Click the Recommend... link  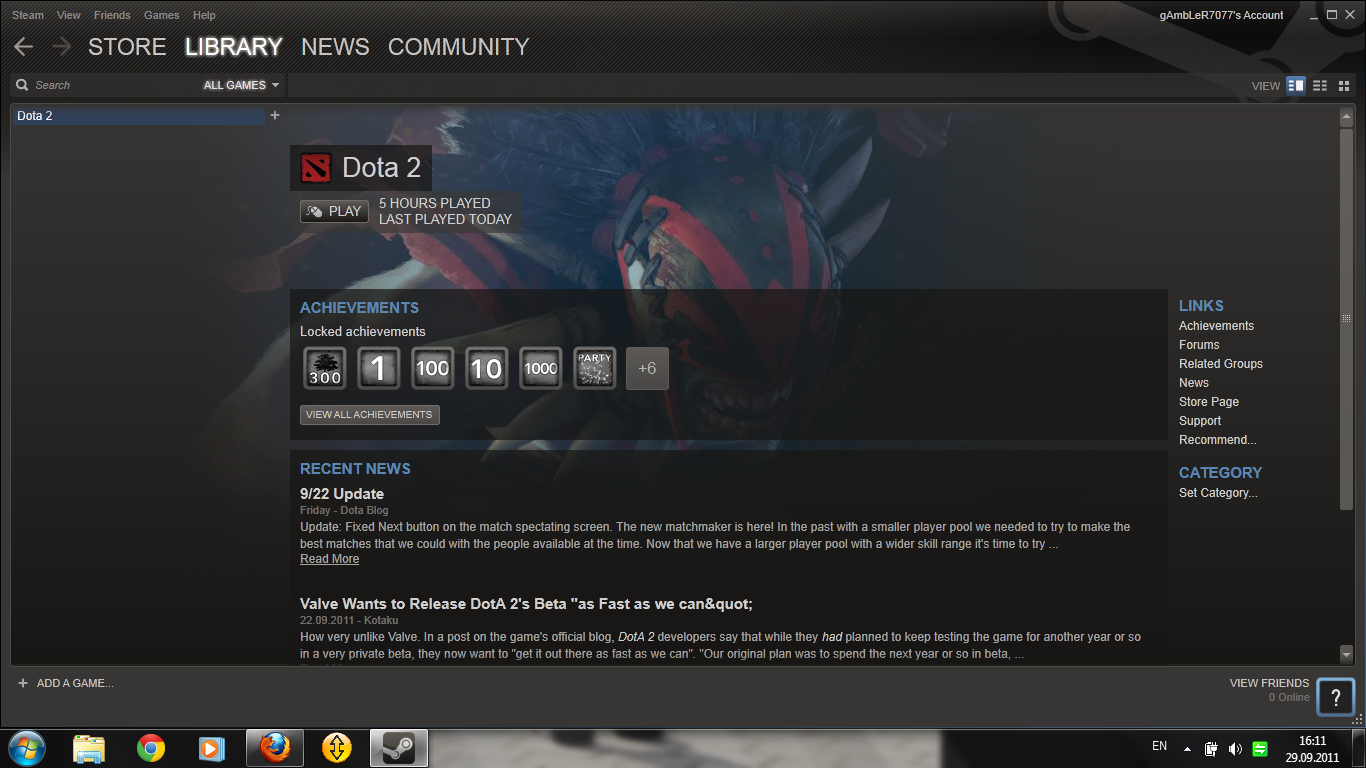[x=1218, y=440]
